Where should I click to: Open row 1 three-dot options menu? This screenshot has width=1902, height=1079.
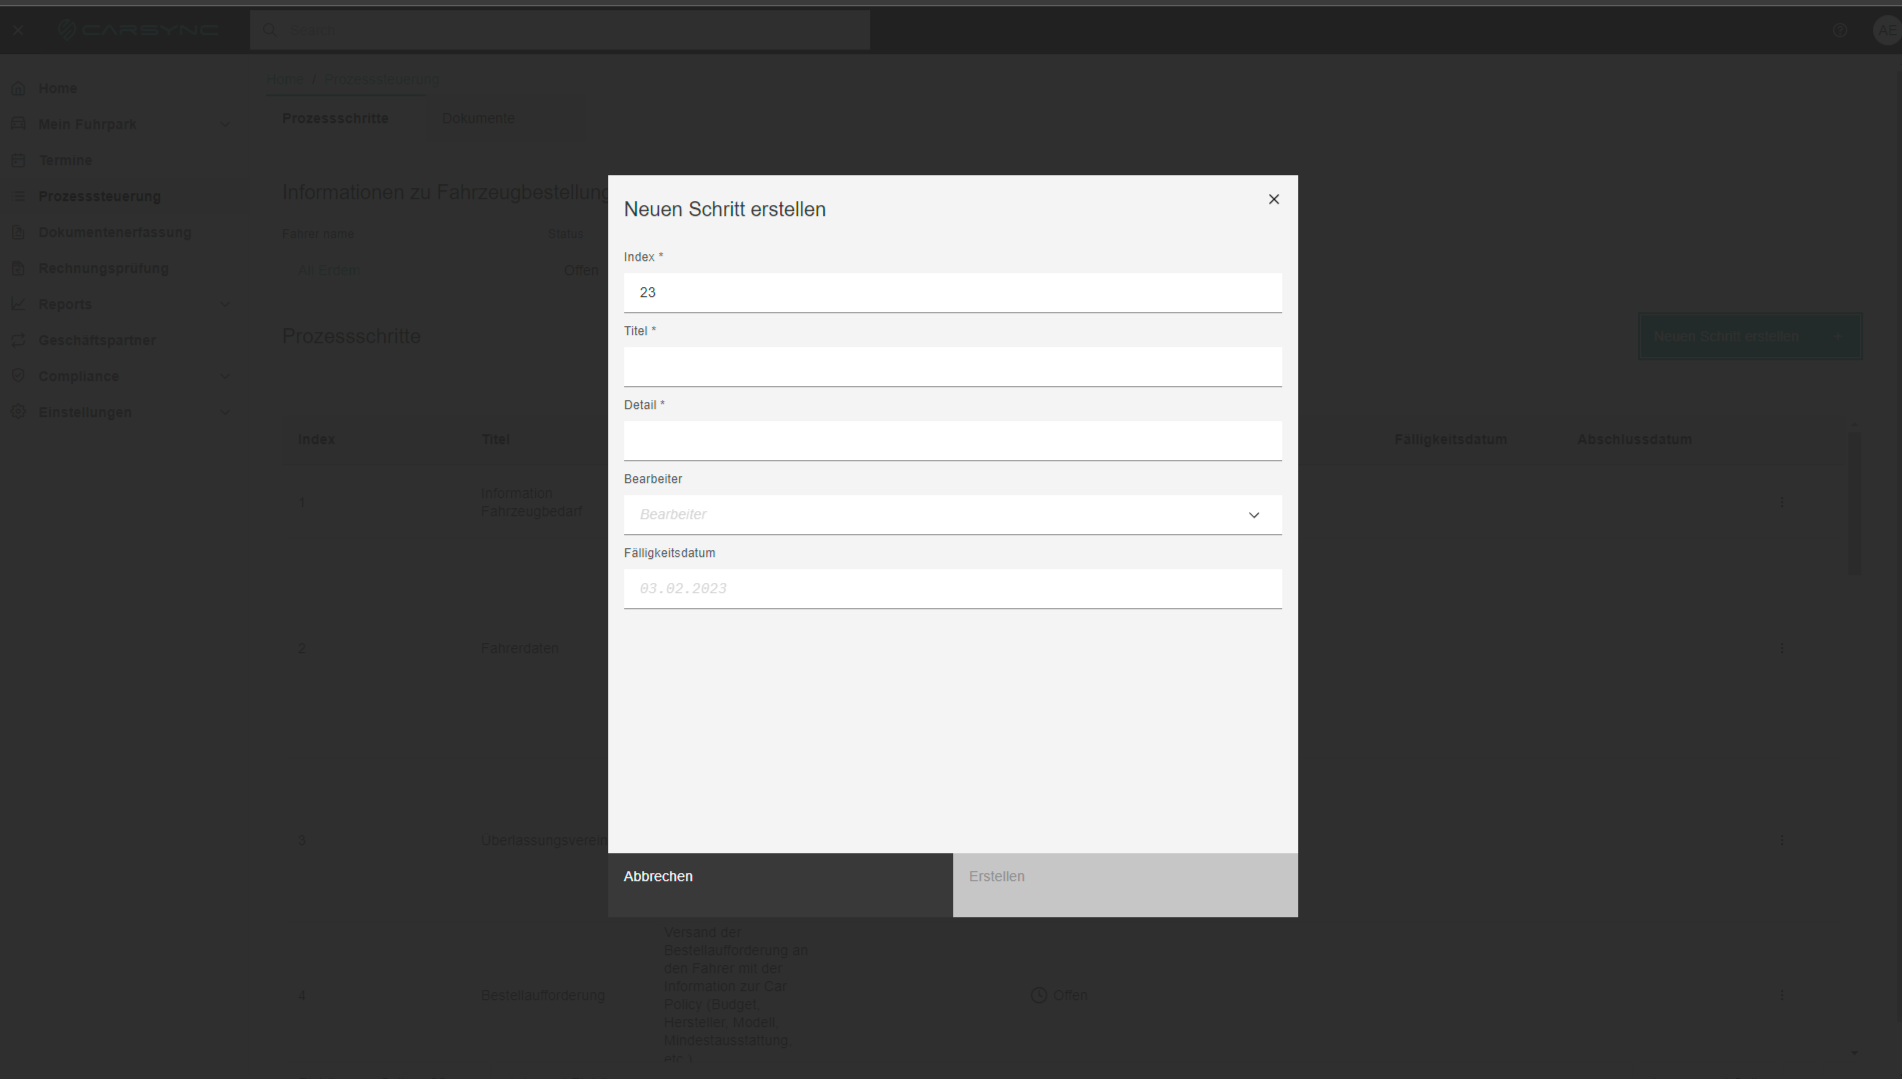pyautogui.click(x=1781, y=502)
